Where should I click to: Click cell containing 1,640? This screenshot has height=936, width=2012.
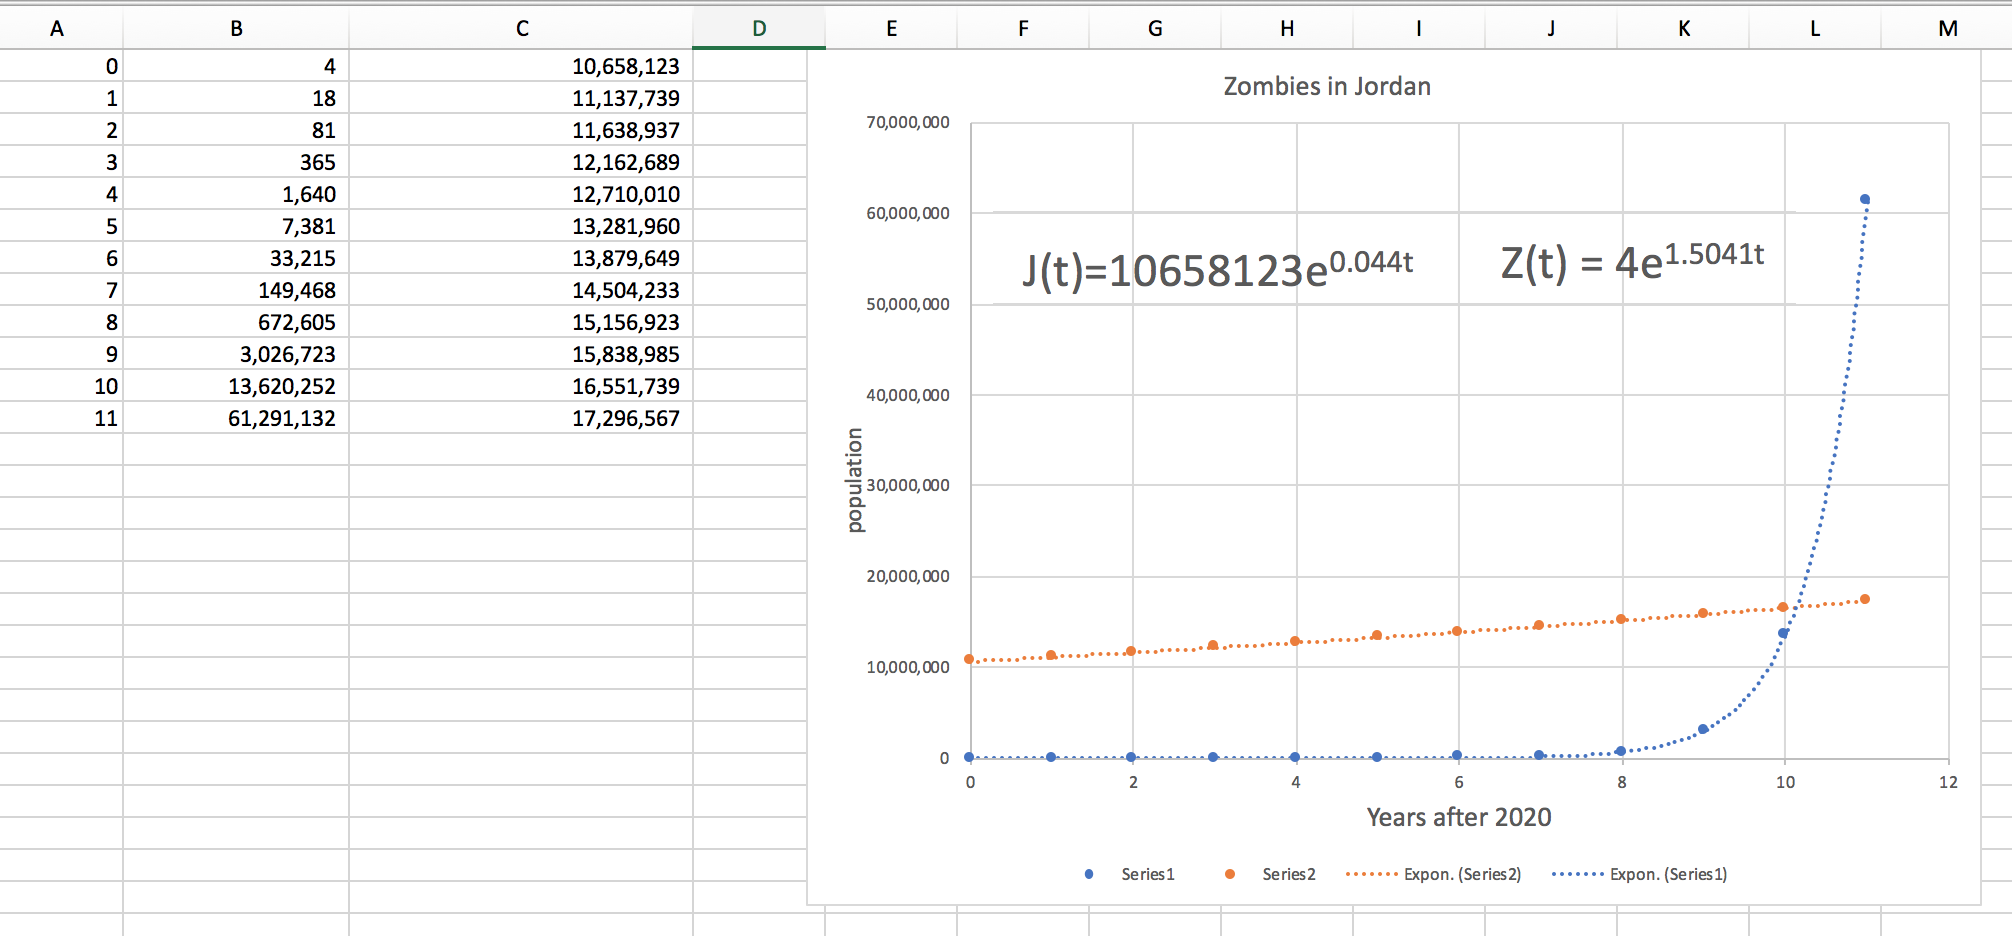tap(236, 194)
